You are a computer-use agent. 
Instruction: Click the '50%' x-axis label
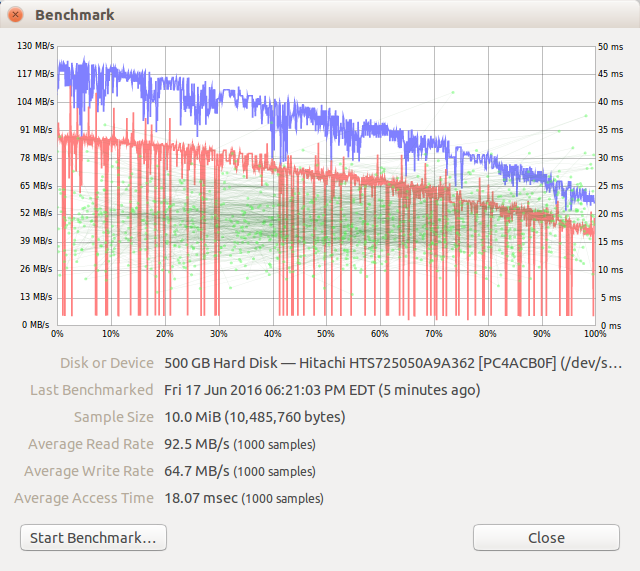click(326, 333)
